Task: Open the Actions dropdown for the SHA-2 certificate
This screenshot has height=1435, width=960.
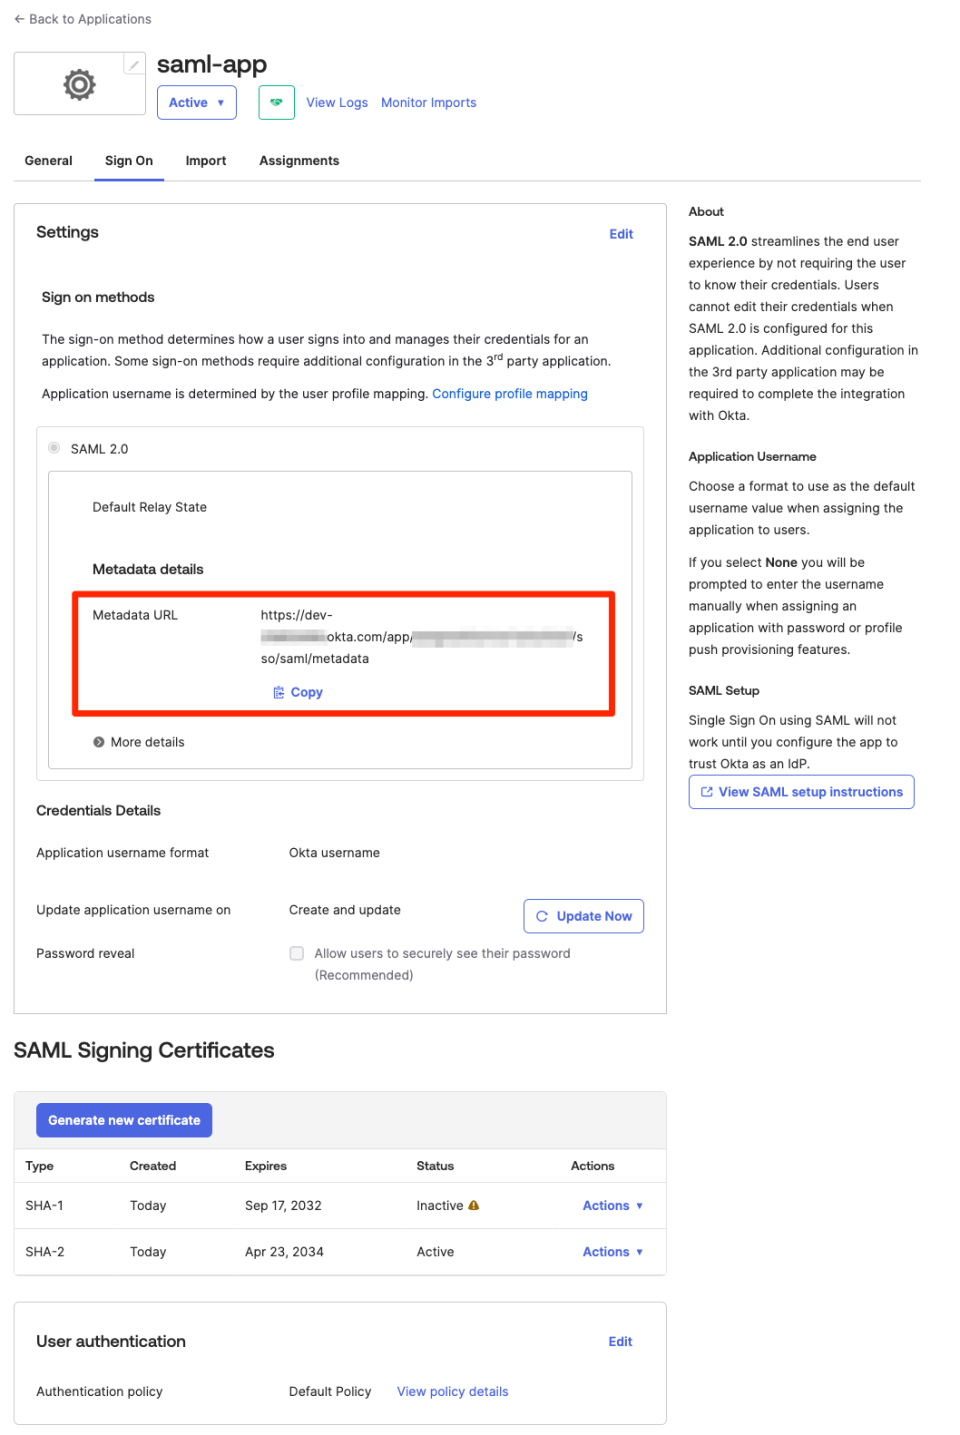Action: pos(612,1251)
